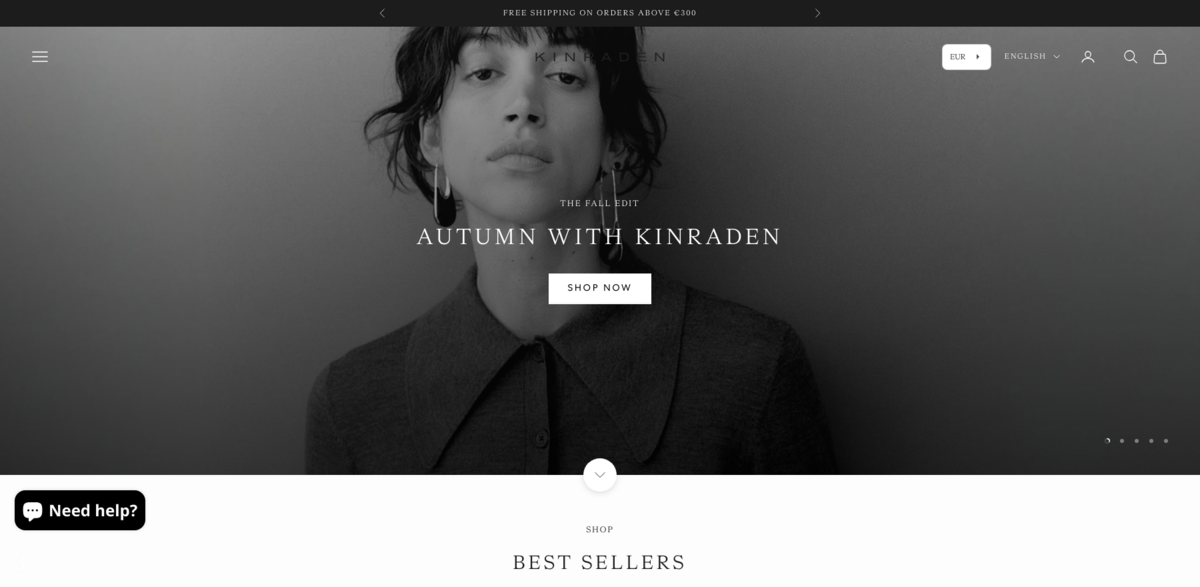Select the second slideshow dot
This screenshot has width=1200, height=587.
[1122, 440]
